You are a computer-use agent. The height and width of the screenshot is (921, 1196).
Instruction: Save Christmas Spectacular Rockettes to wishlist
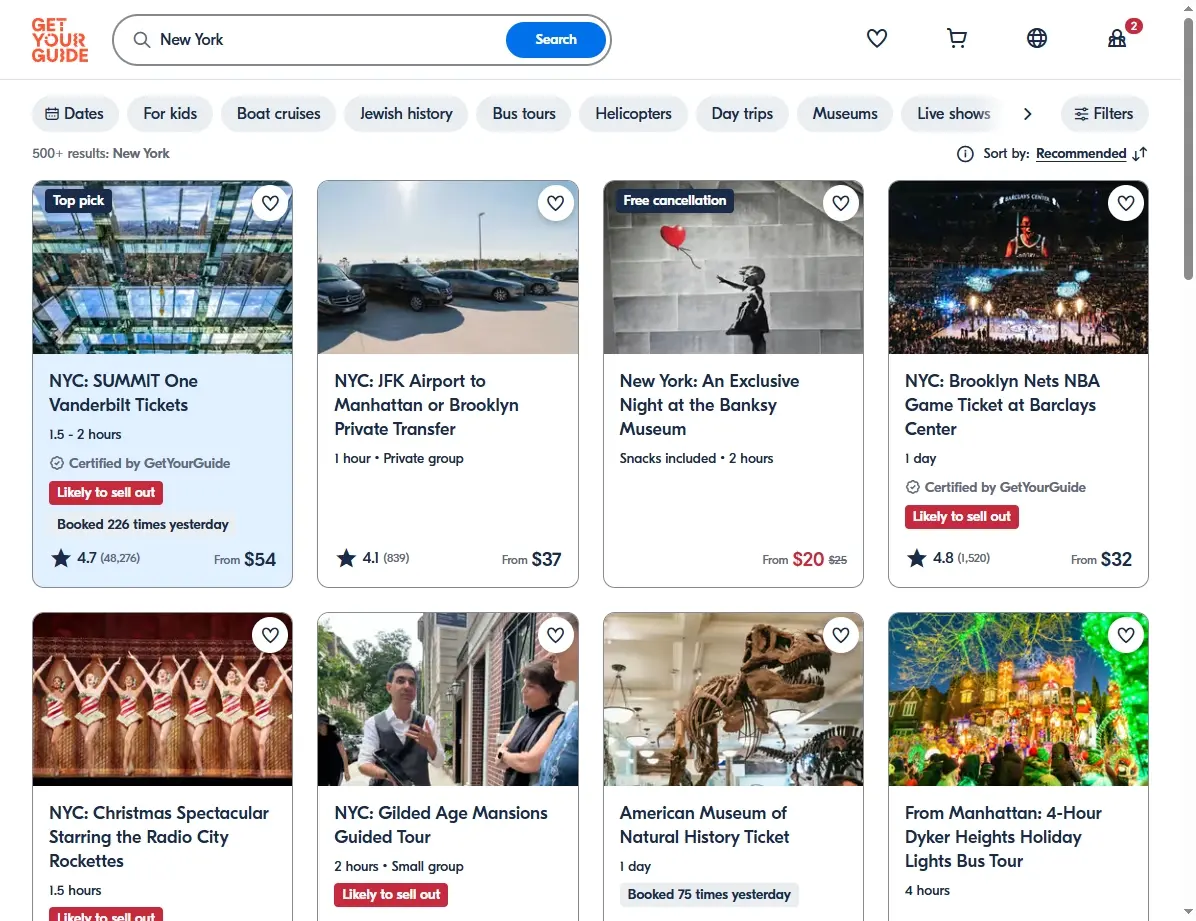[x=270, y=635]
